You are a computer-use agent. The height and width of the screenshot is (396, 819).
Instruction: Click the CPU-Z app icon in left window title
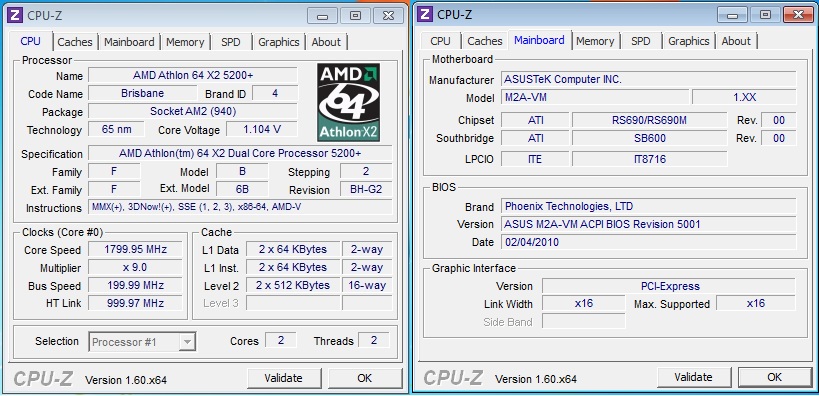tap(15, 15)
